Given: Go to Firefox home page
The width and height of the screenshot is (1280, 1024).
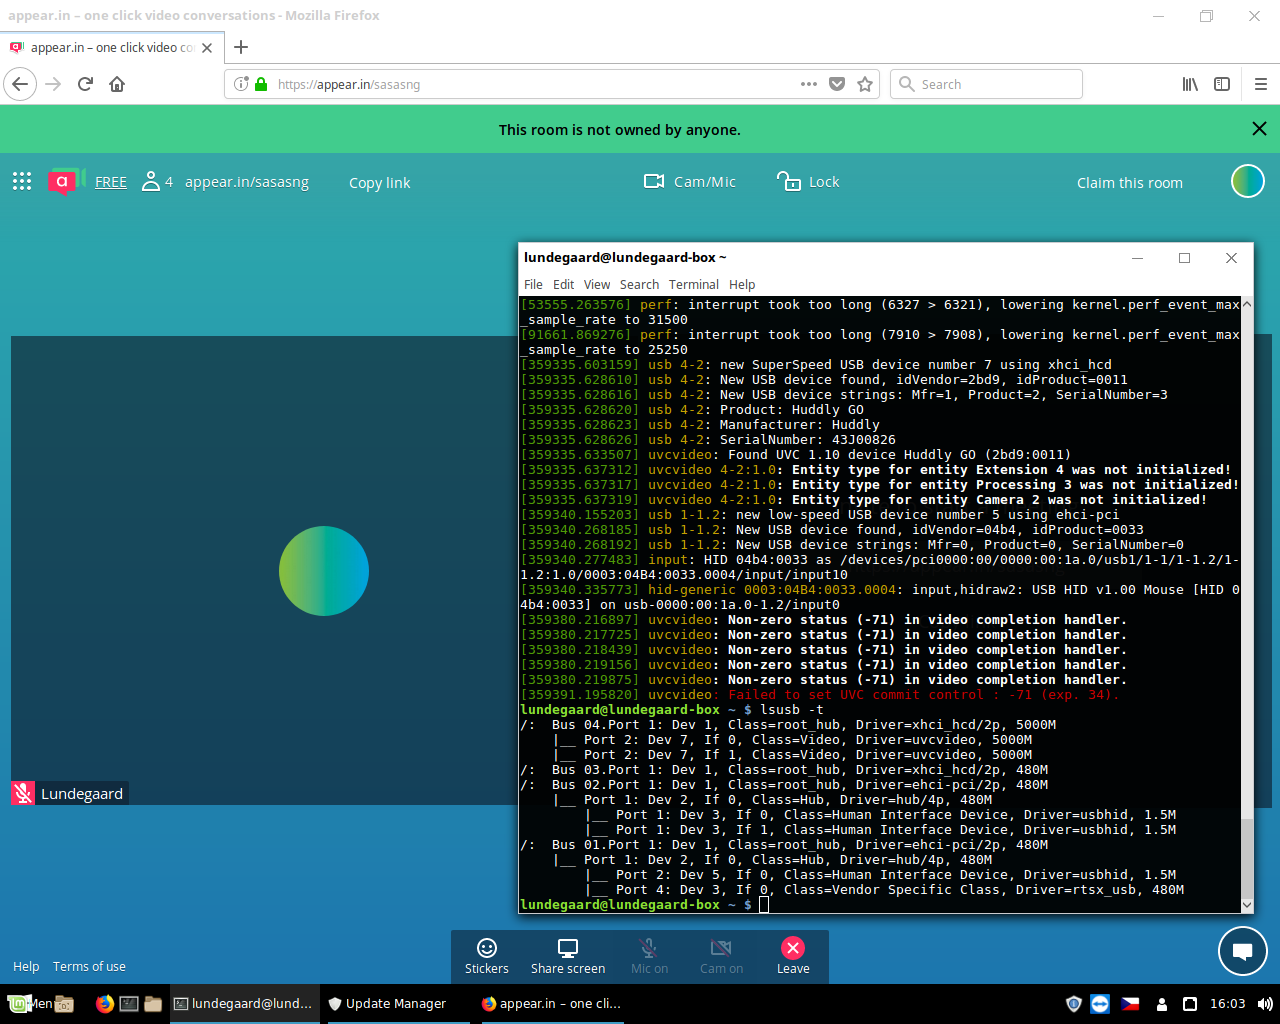Looking at the screenshot, I should tap(117, 84).
